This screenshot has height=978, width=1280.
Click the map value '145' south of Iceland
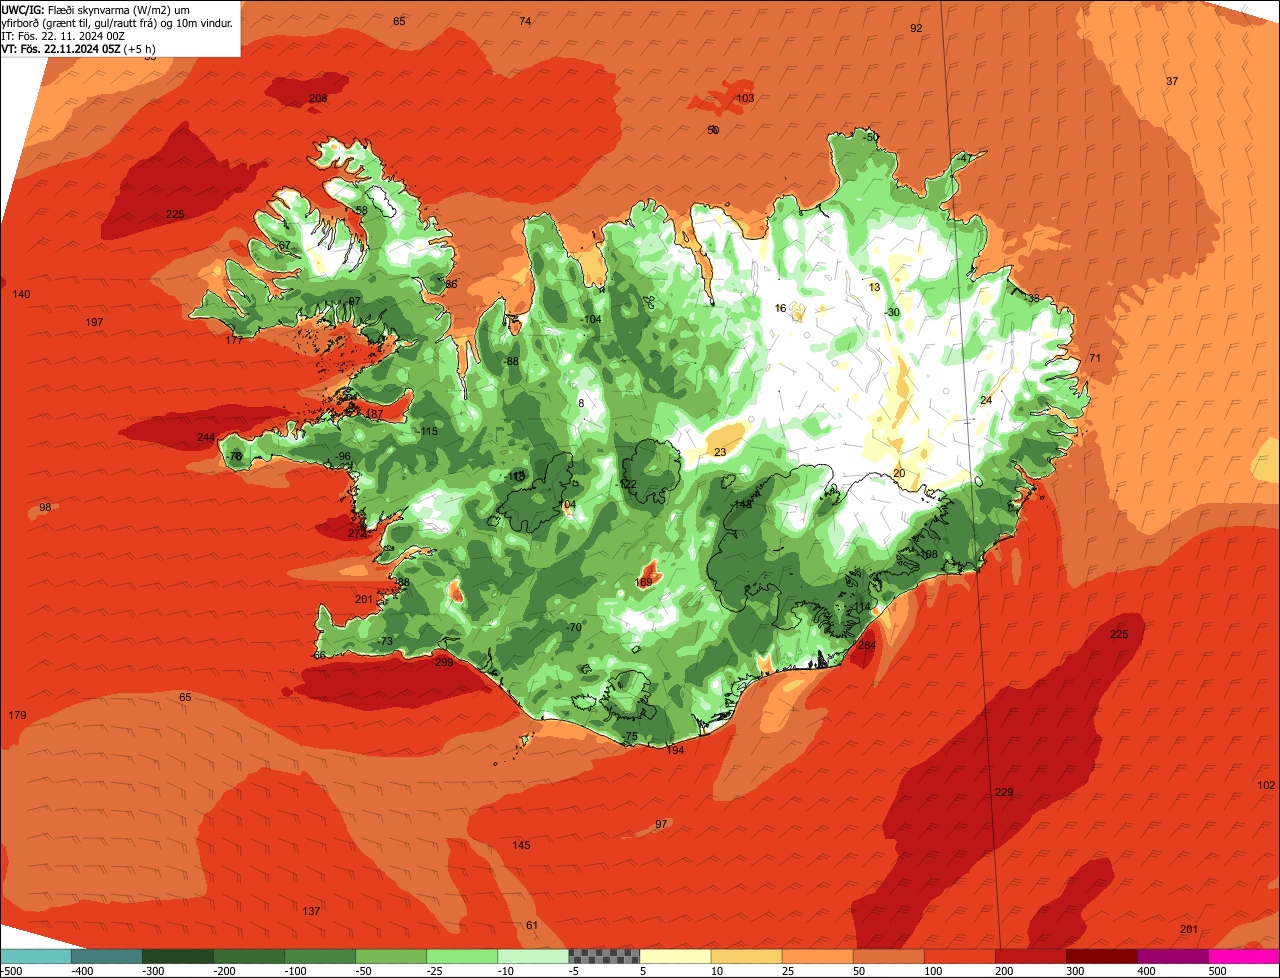pyautogui.click(x=522, y=846)
